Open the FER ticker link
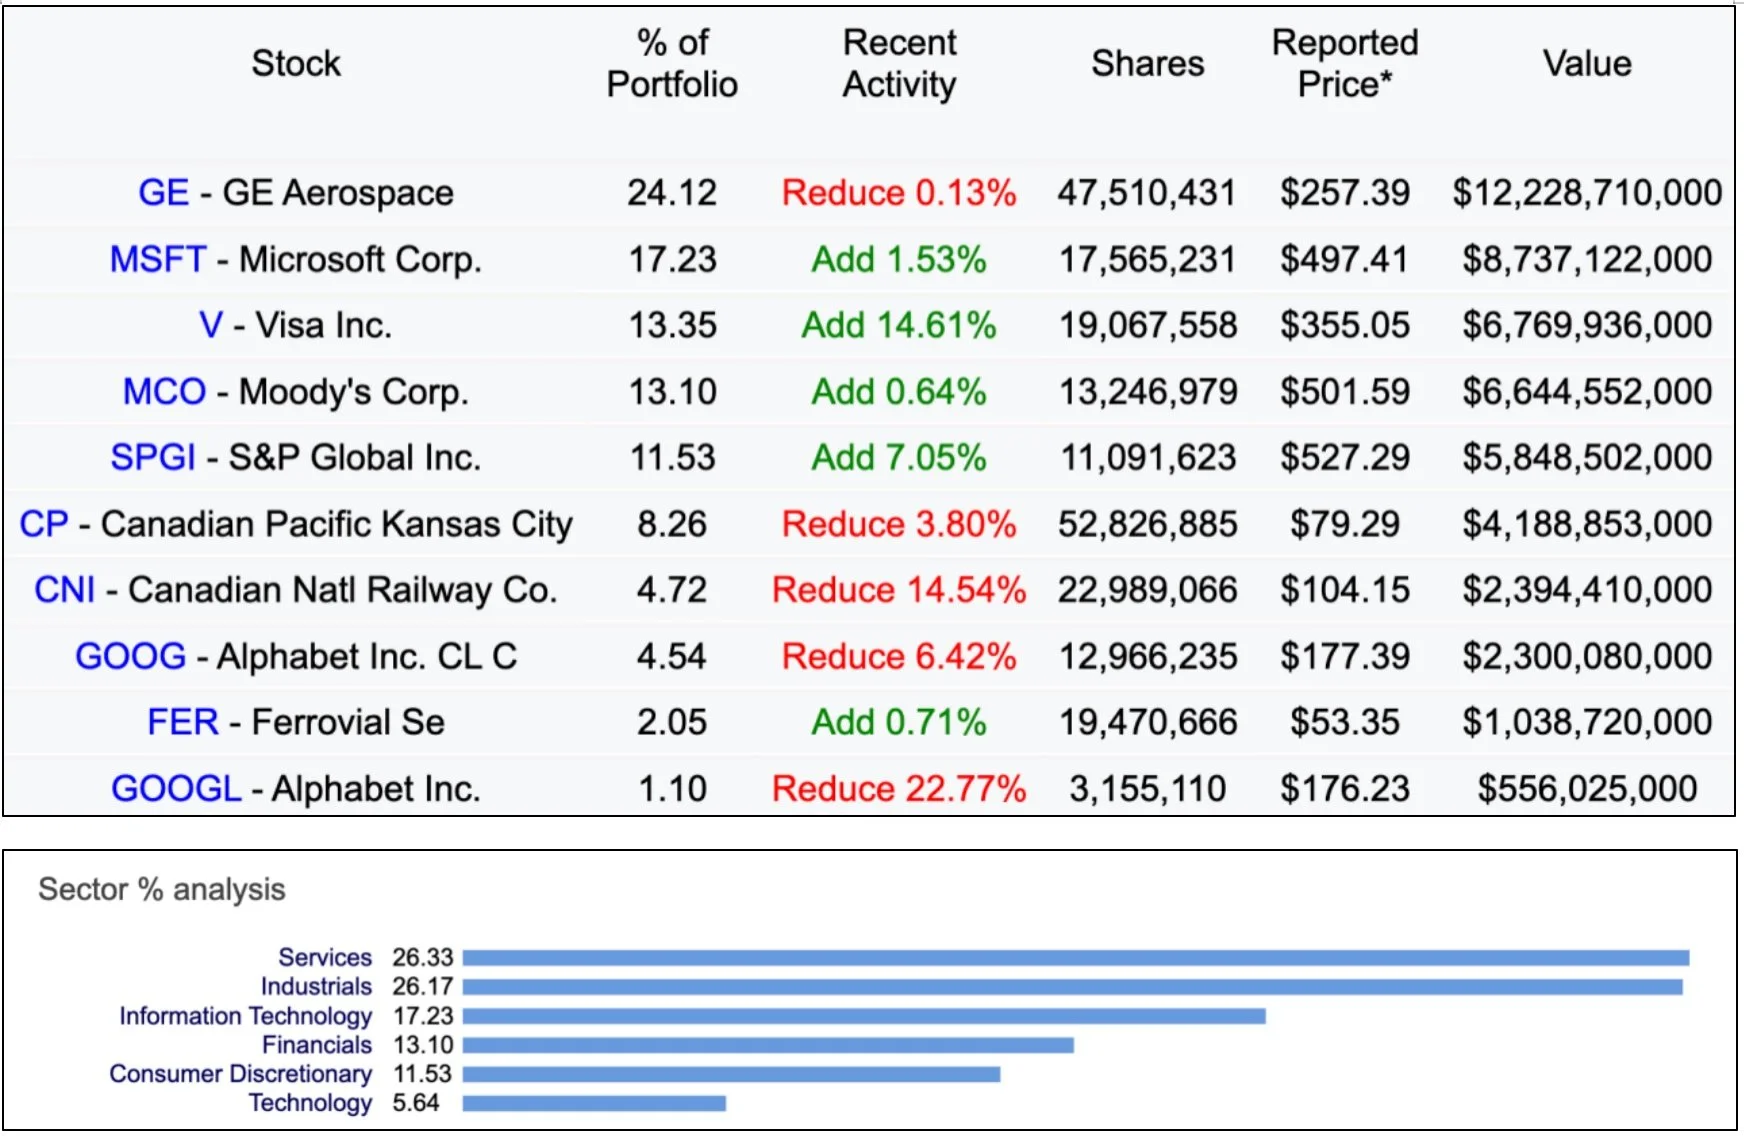1744x1140 pixels. 183,722
